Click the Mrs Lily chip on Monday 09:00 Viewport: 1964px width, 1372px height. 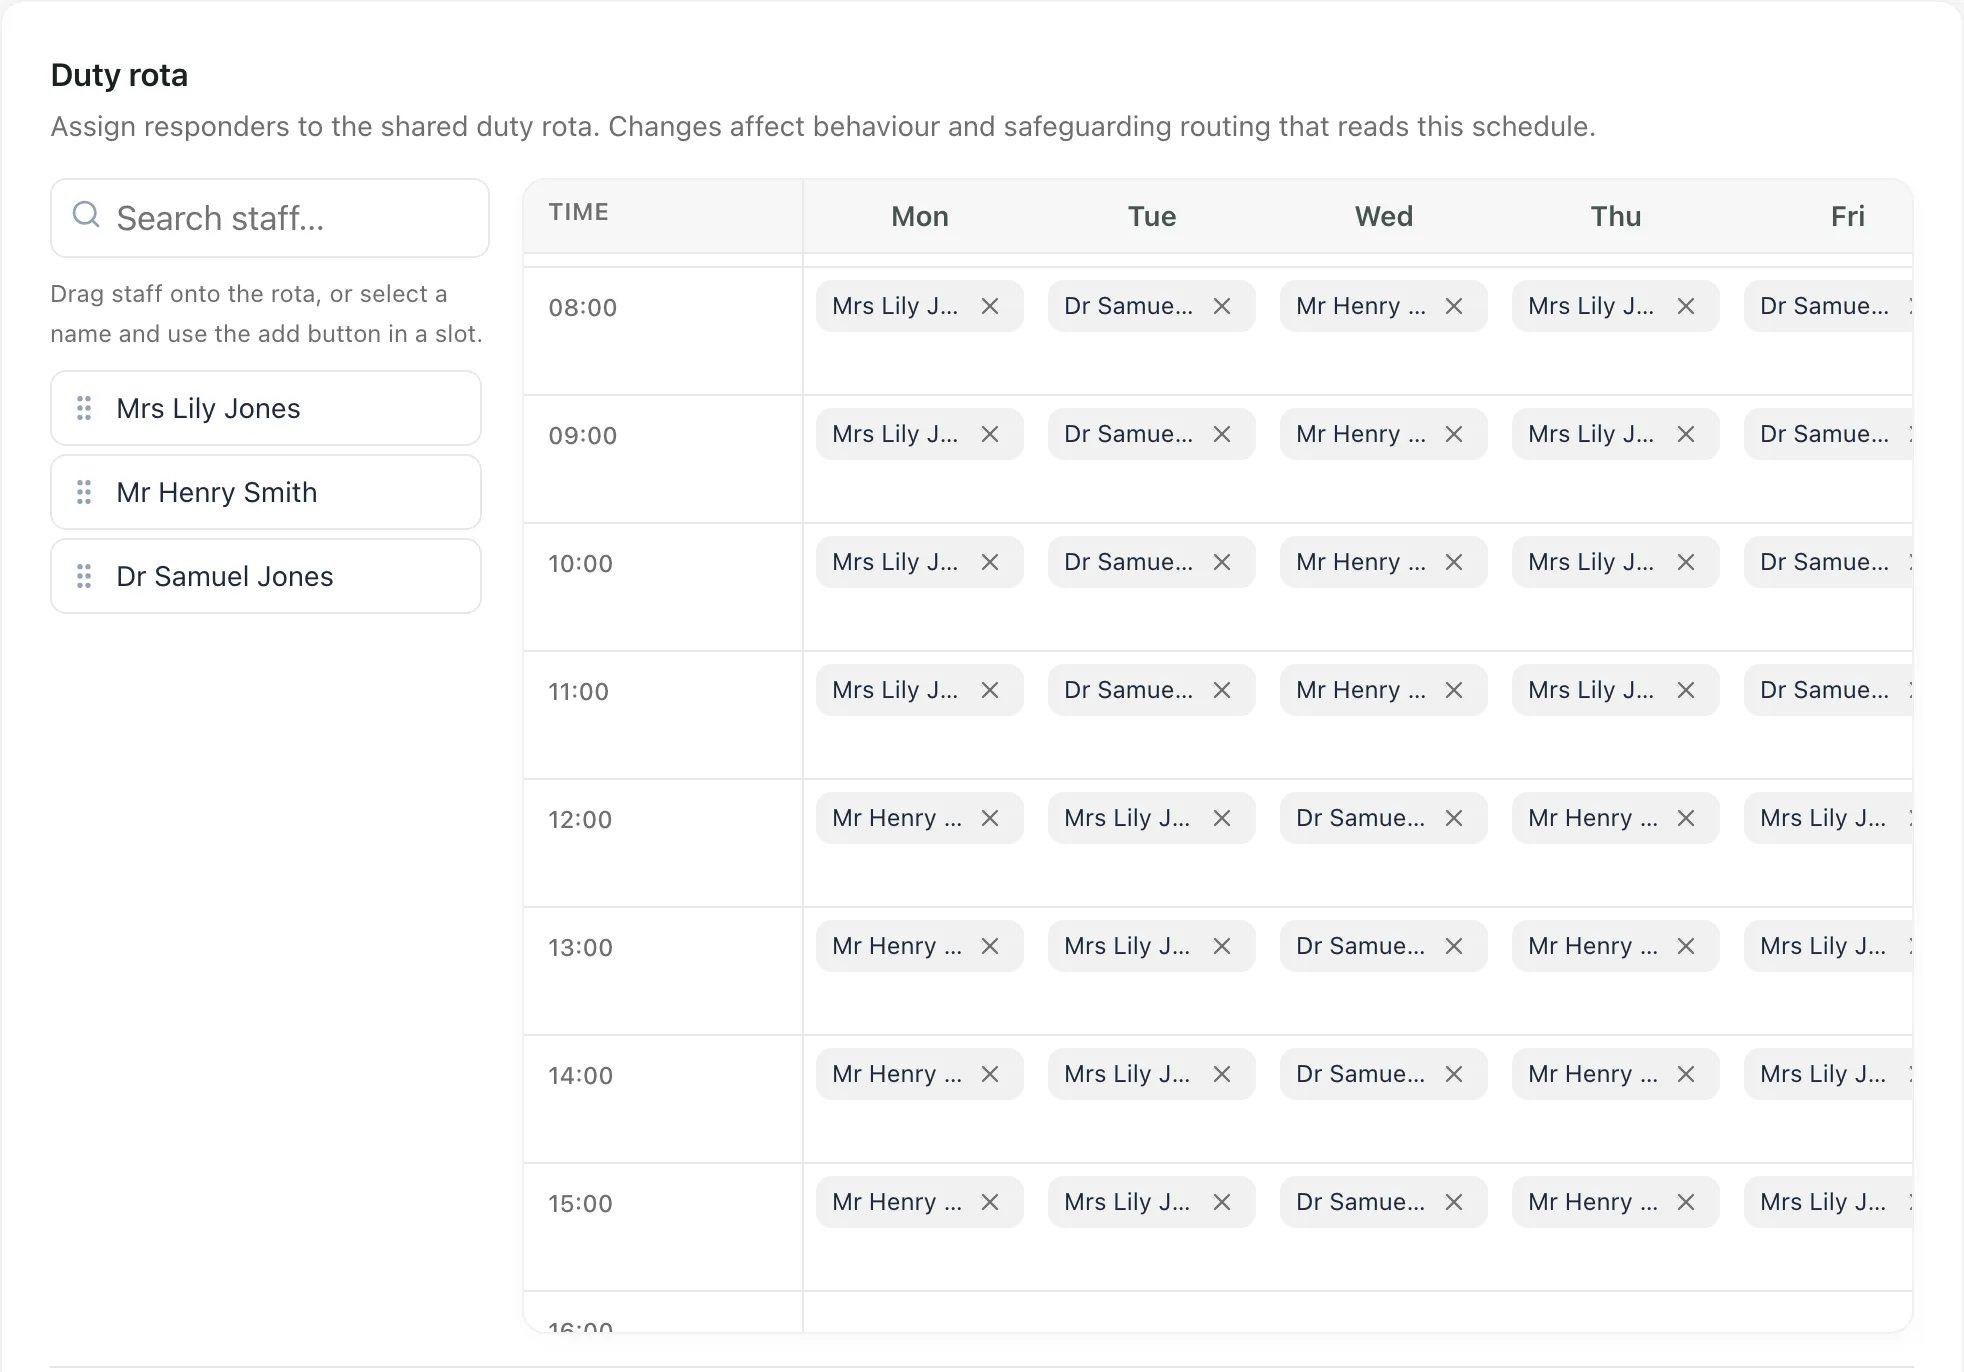(x=920, y=434)
